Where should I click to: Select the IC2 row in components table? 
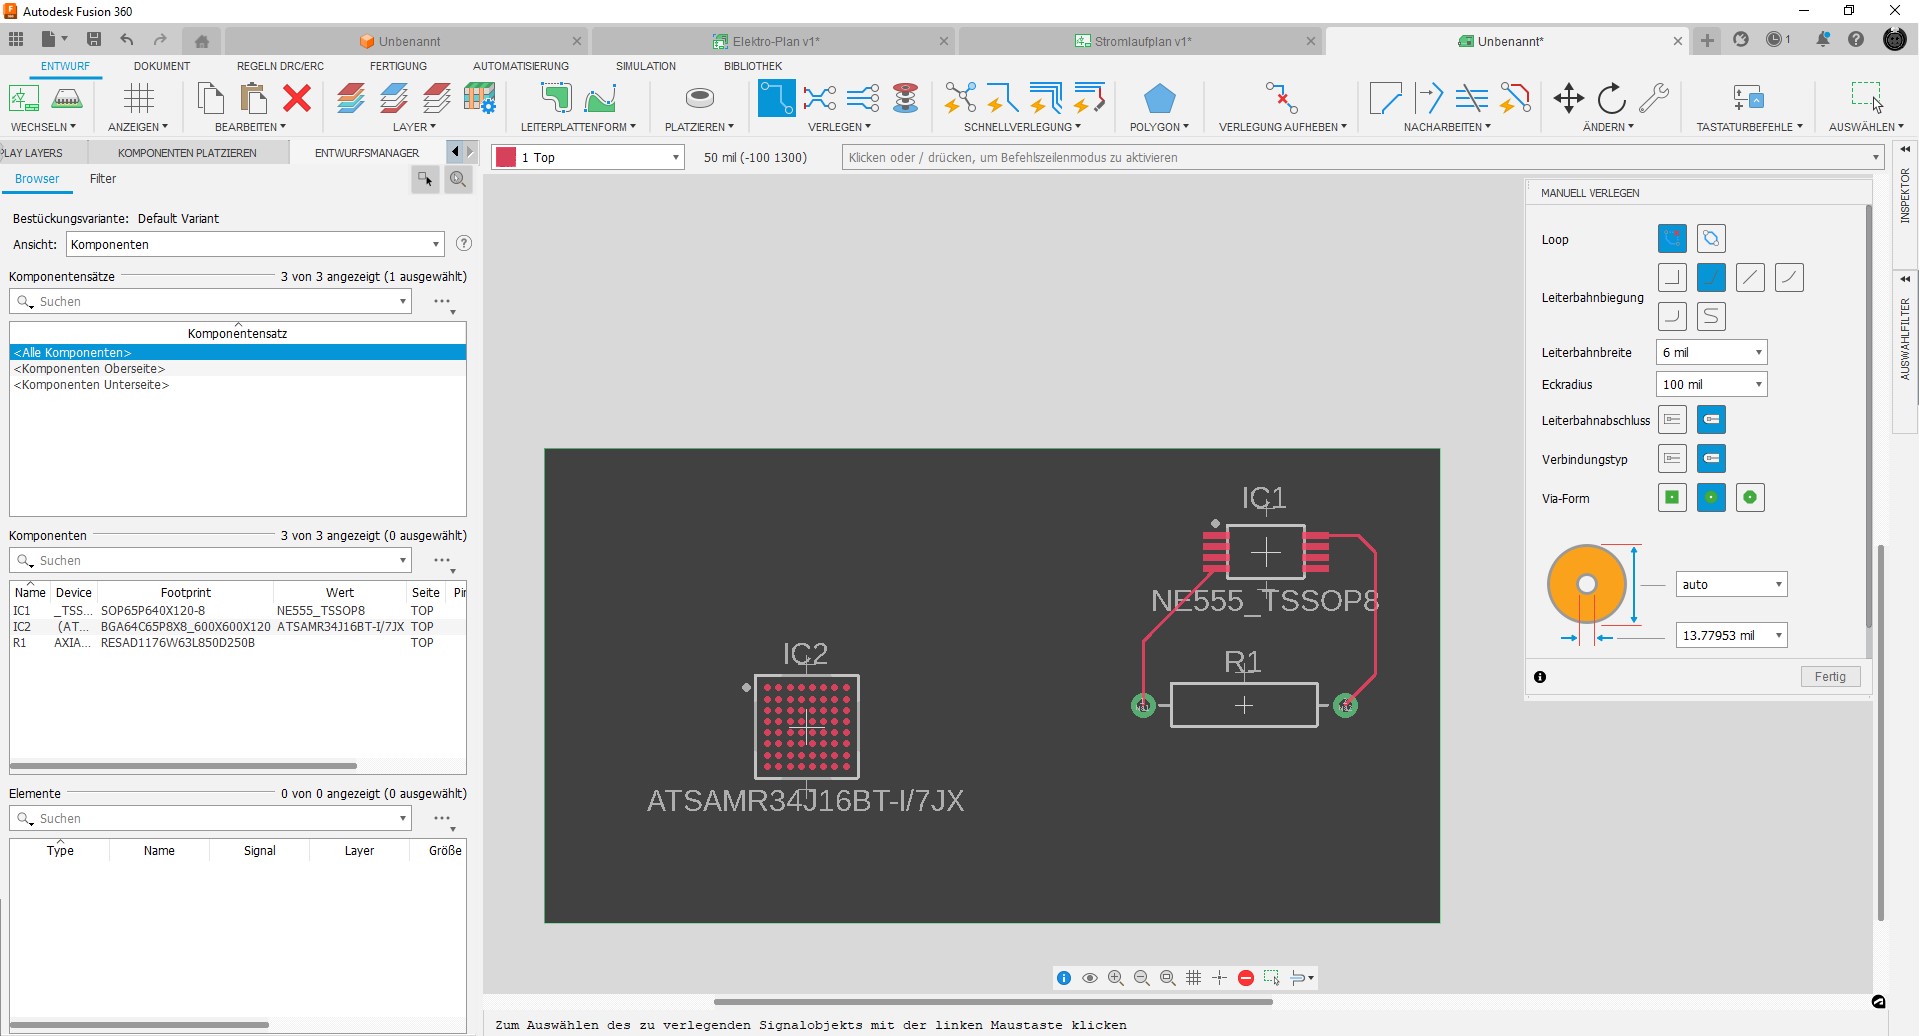point(238,627)
